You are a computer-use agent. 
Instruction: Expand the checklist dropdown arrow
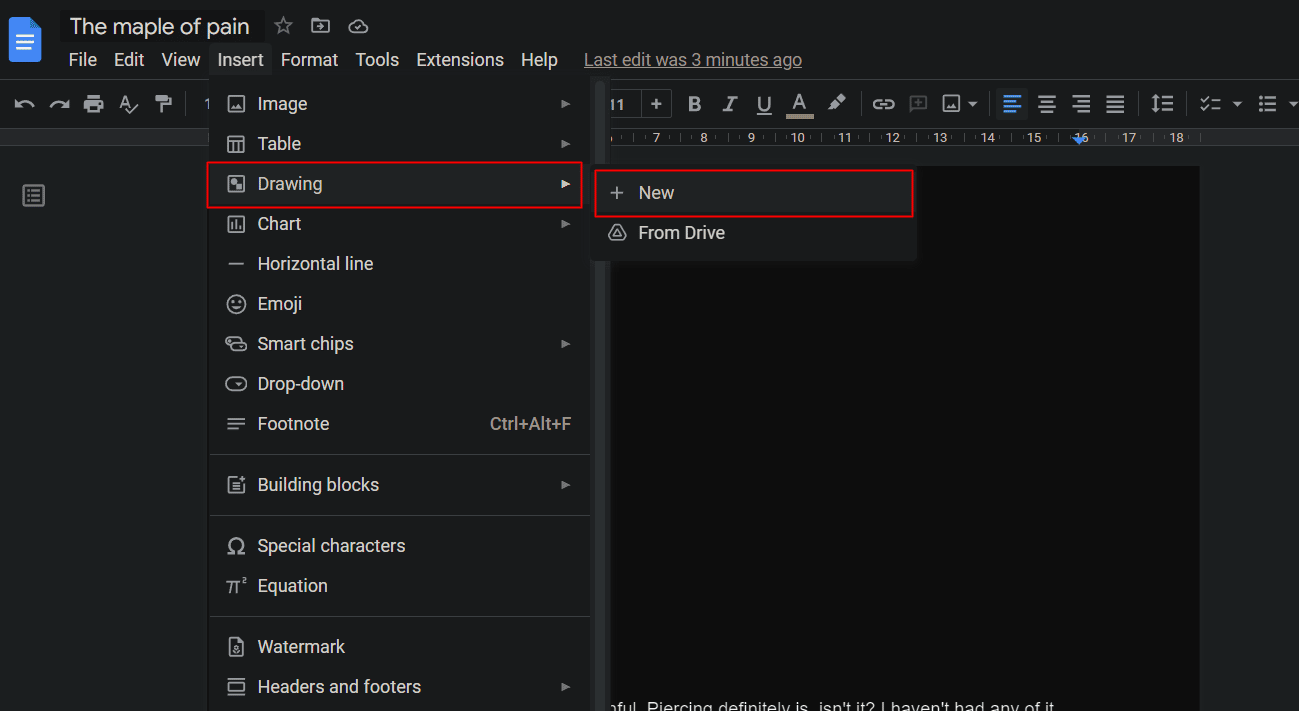1237,104
